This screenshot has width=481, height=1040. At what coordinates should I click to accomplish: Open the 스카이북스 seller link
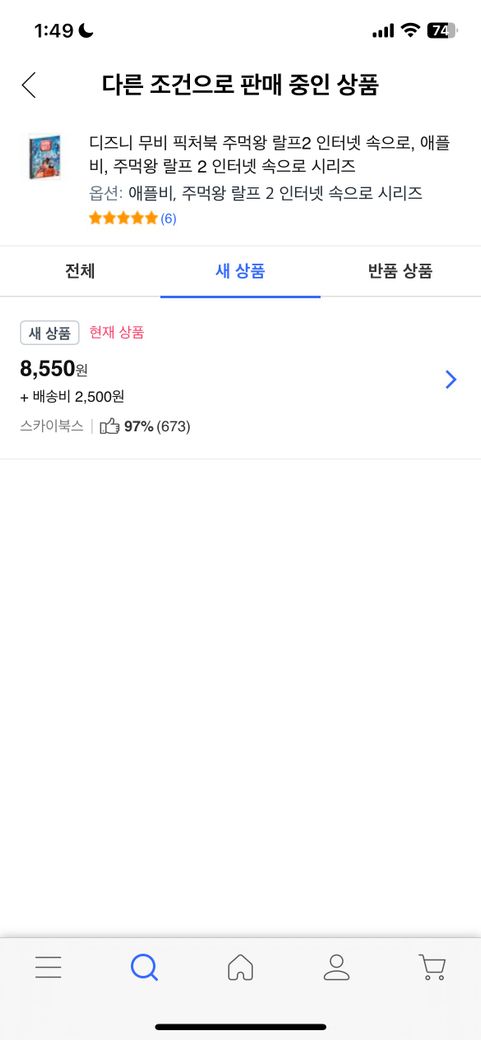click(x=52, y=426)
